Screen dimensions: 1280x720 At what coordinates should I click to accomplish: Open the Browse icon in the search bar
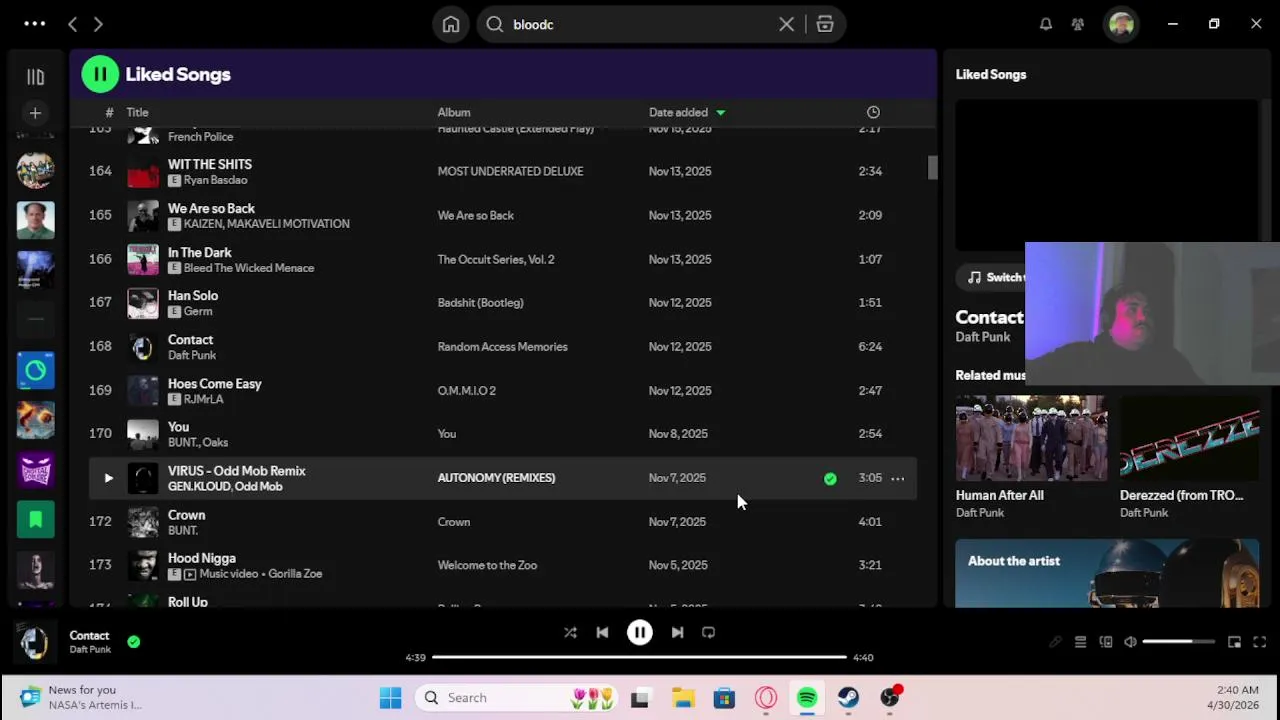tap(825, 24)
